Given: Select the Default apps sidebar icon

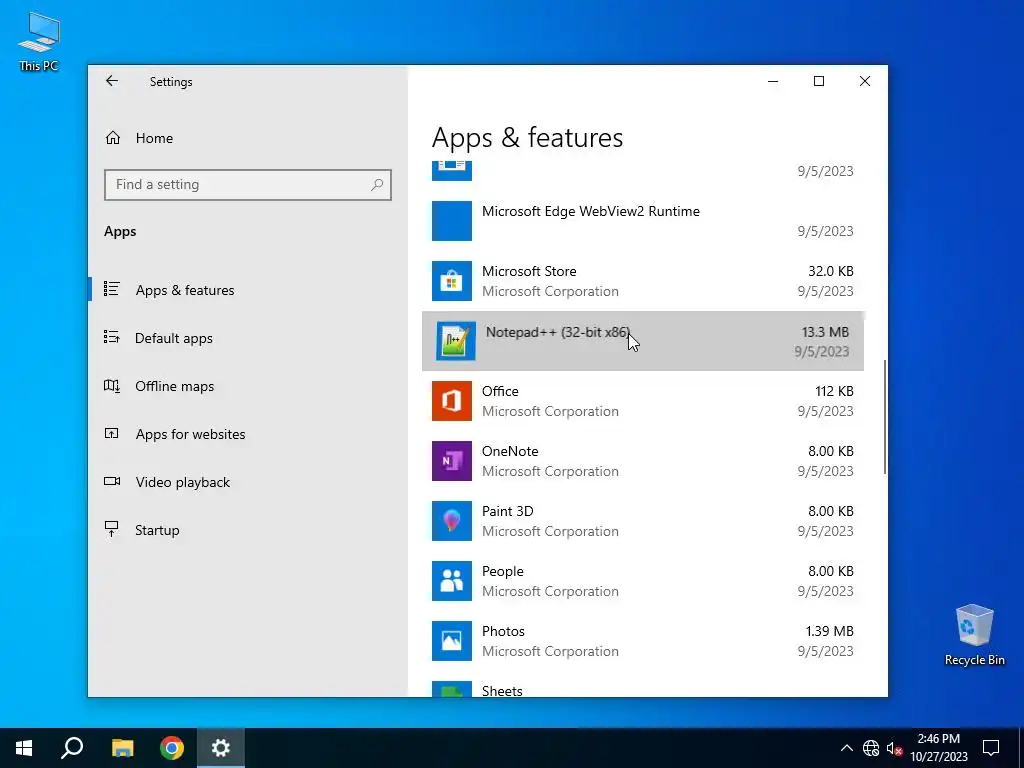Looking at the screenshot, I should [x=112, y=338].
